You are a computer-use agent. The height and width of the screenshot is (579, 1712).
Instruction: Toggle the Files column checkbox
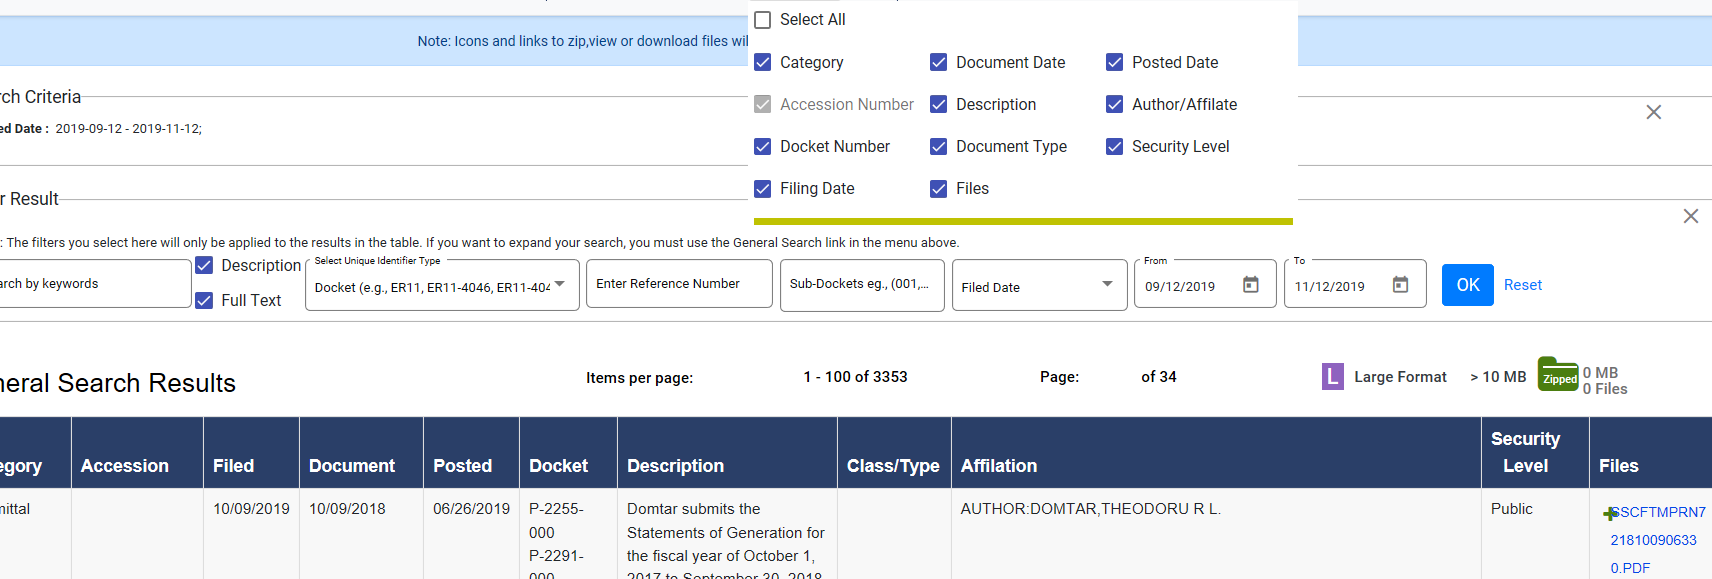point(939,188)
